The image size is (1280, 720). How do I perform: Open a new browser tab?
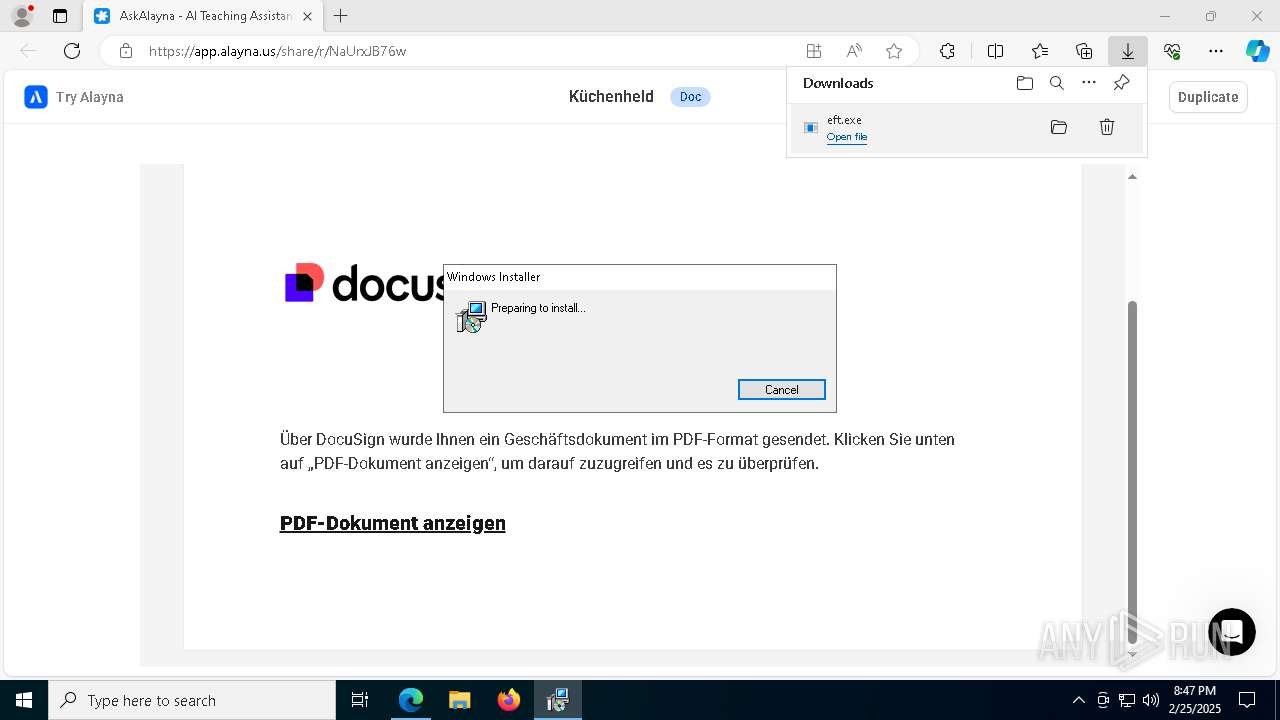340,16
